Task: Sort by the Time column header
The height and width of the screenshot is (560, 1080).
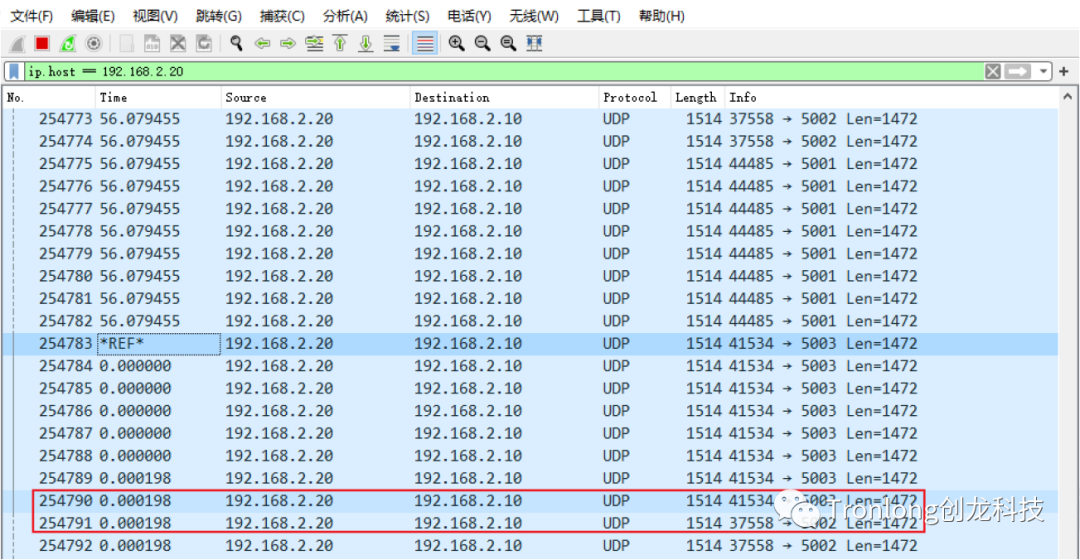Action: click(158, 98)
